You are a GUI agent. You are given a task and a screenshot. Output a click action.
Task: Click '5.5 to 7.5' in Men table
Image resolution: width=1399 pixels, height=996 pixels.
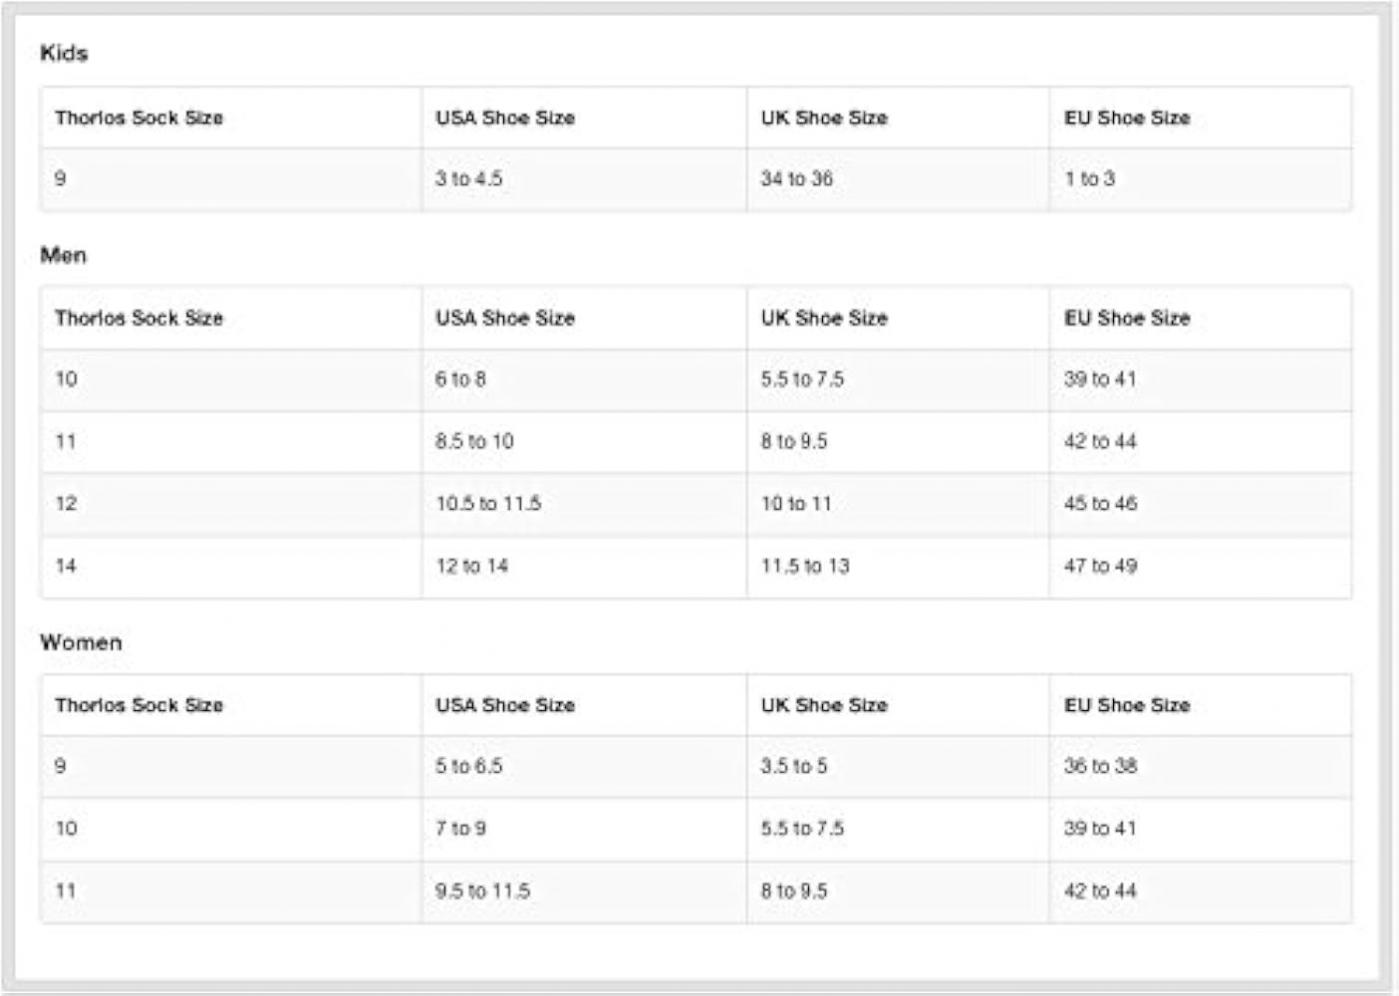click(802, 379)
